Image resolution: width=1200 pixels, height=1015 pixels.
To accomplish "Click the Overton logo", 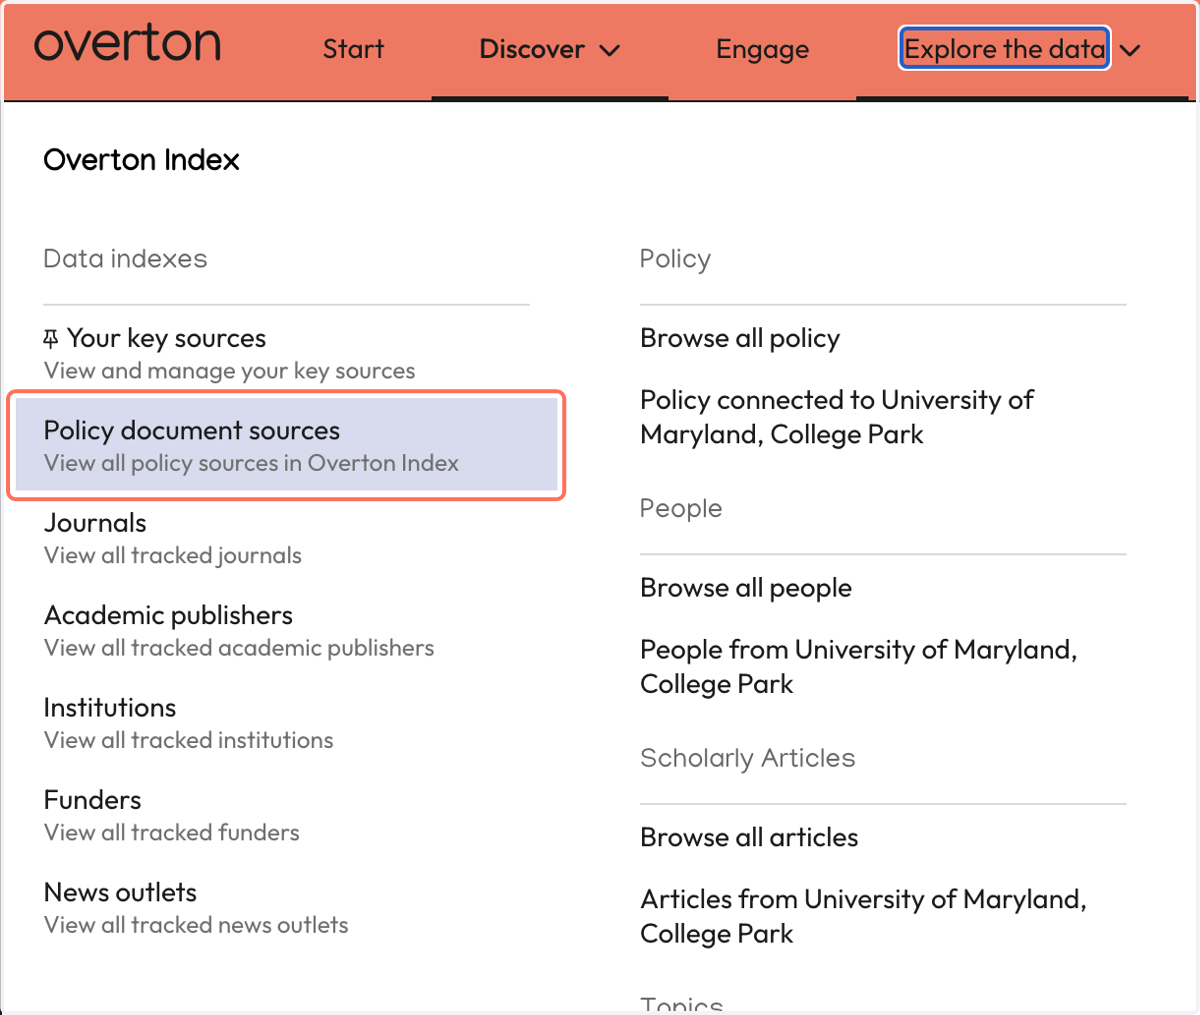I will (127, 45).
